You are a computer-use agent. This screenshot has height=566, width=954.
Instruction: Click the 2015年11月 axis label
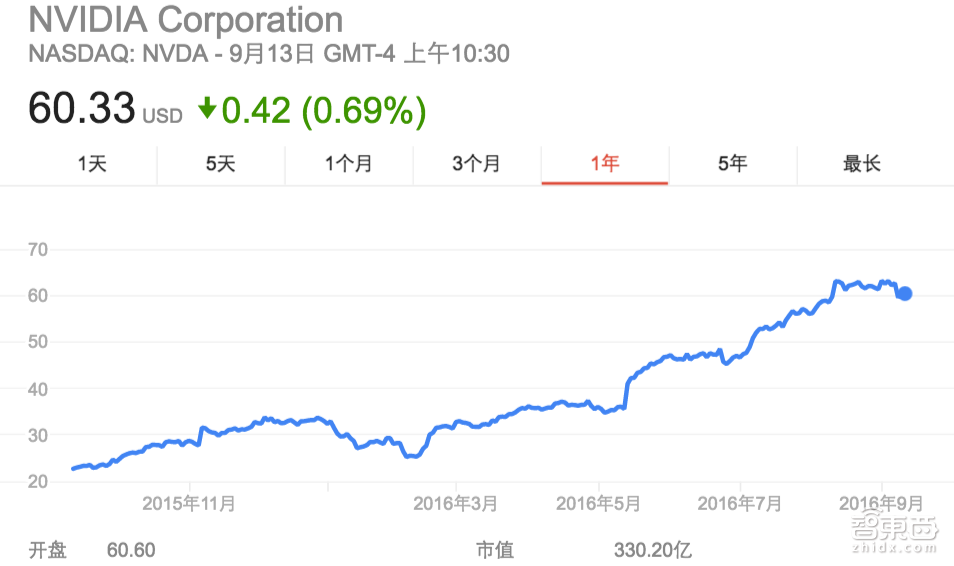coord(189,504)
